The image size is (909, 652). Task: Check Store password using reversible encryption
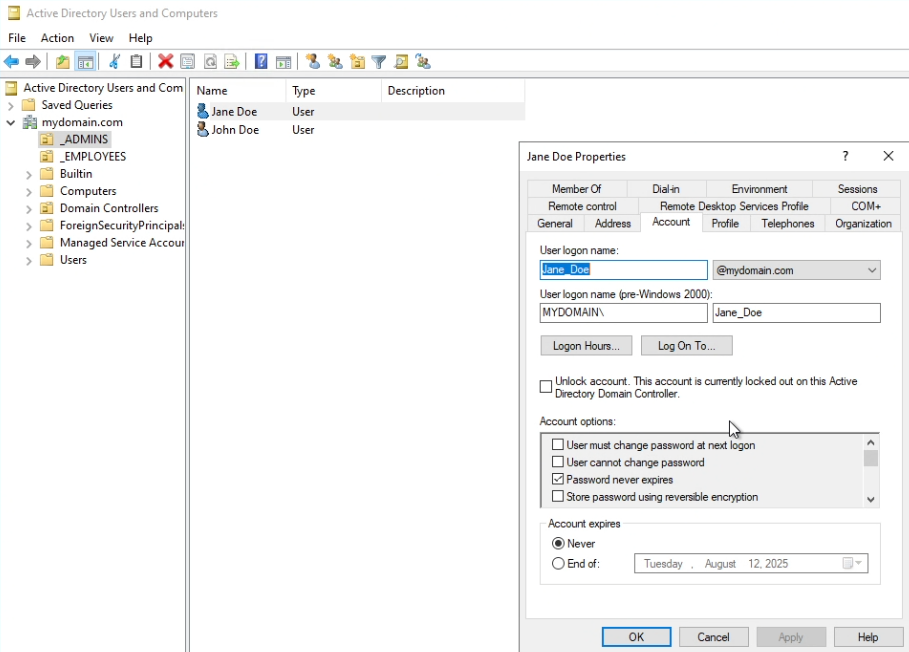pyautogui.click(x=558, y=497)
